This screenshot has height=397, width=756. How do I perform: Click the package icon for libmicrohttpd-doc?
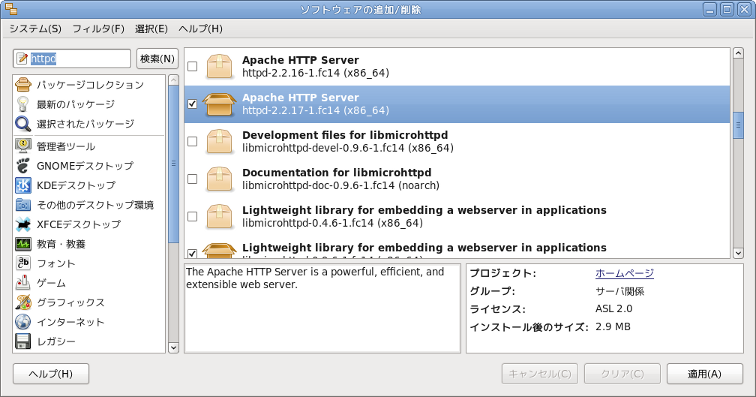[219, 179]
